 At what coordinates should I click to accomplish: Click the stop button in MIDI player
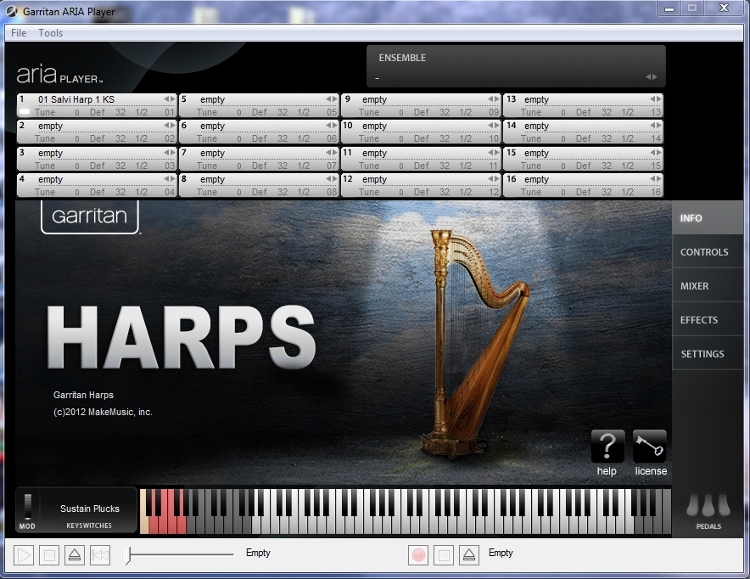pos(49,555)
